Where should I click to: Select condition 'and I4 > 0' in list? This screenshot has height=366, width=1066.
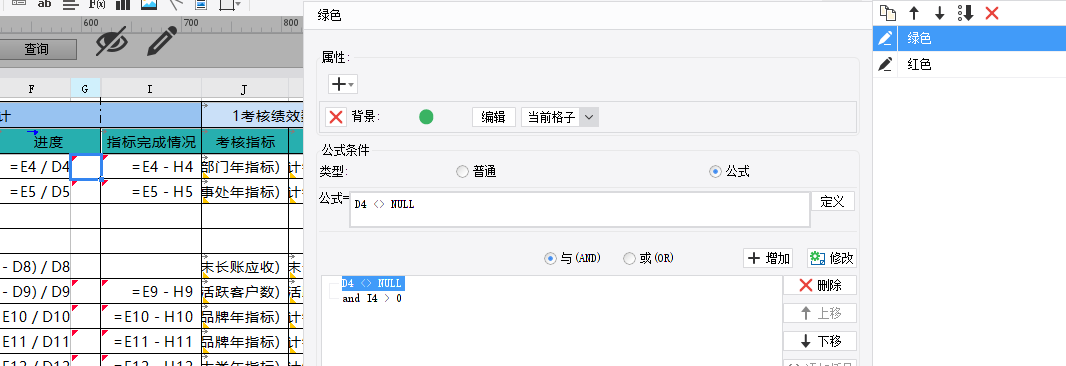coord(372,299)
